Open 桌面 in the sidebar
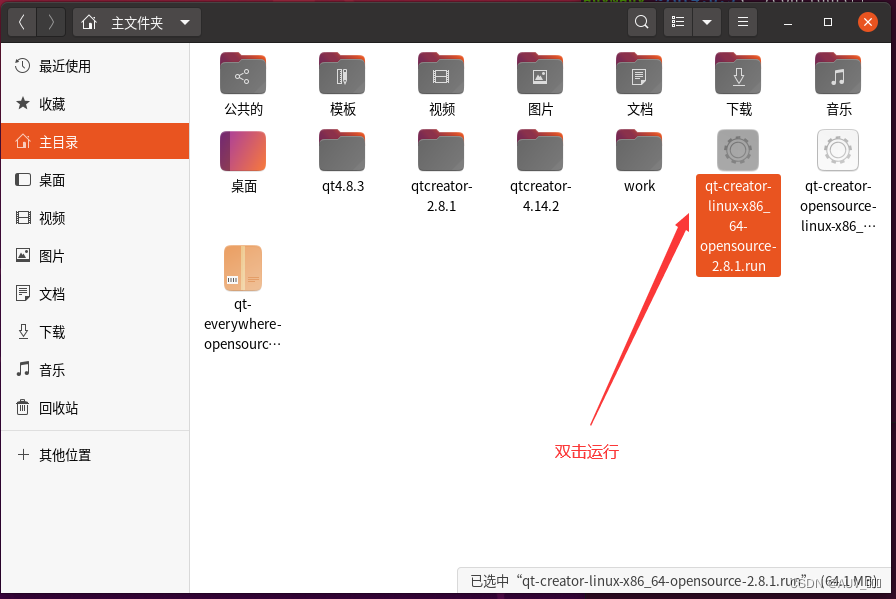This screenshot has height=599, width=896. tap(95, 180)
